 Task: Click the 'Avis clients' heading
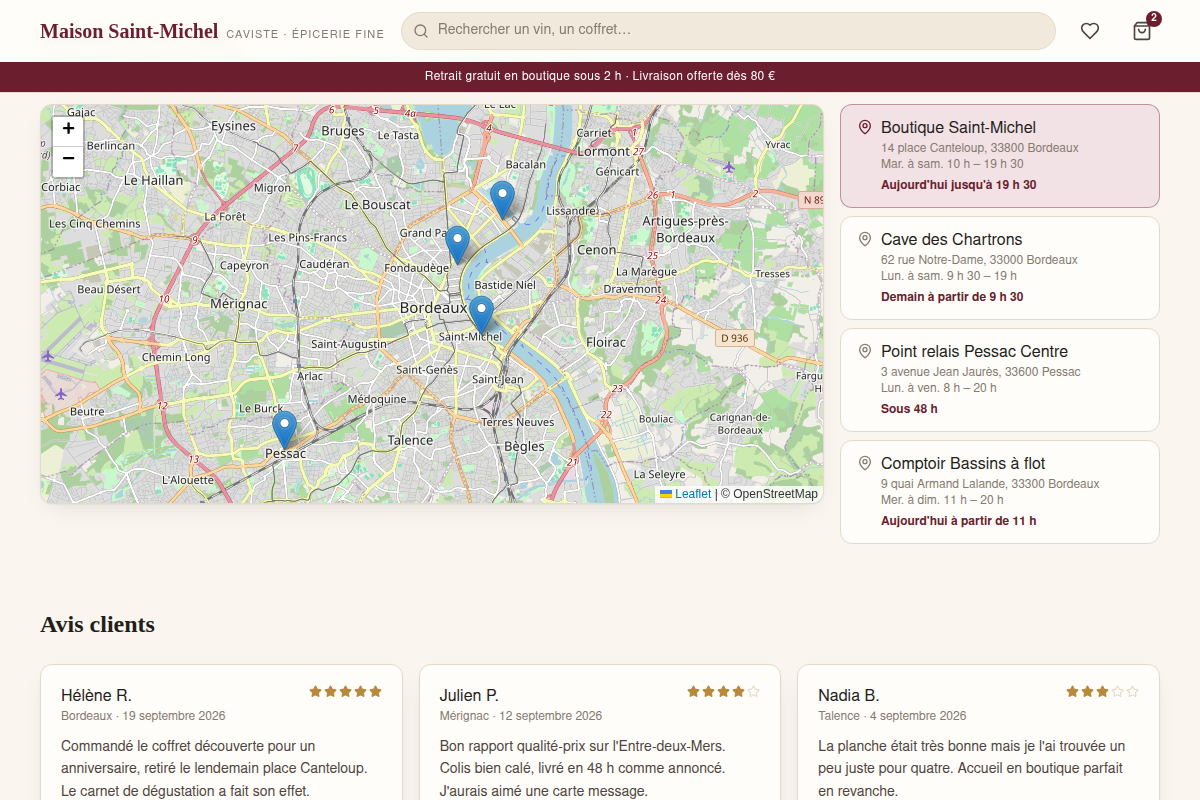[97, 625]
